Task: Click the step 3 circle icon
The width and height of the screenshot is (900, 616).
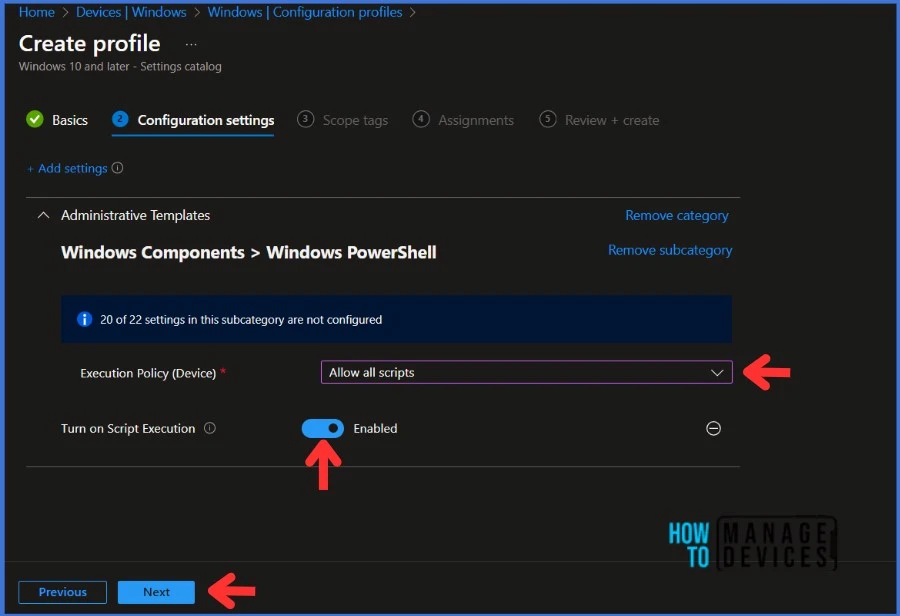Action: [x=305, y=119]
